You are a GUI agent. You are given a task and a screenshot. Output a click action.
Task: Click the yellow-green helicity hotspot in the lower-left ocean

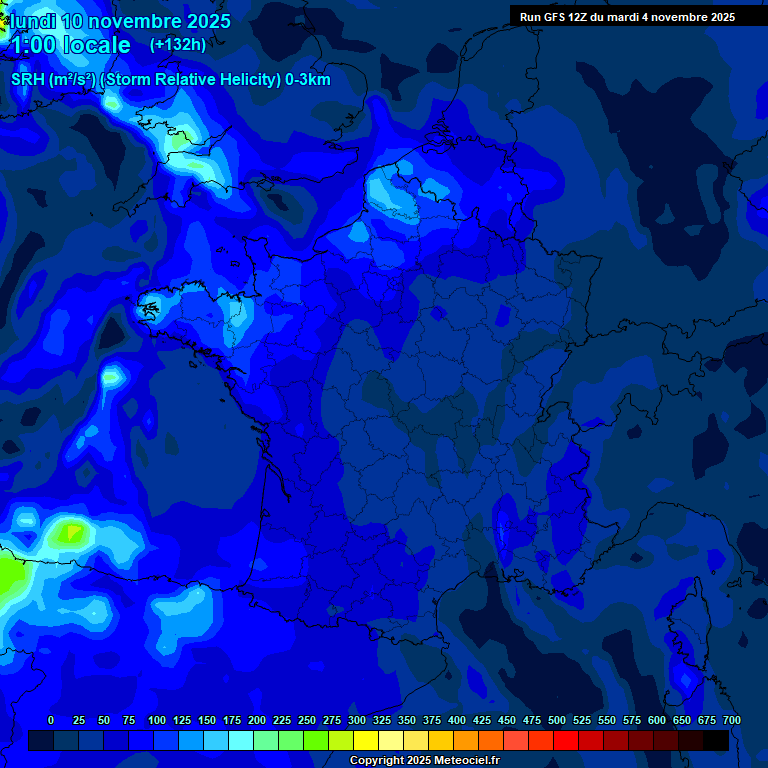pyautogui.click(x=70, y=532)
